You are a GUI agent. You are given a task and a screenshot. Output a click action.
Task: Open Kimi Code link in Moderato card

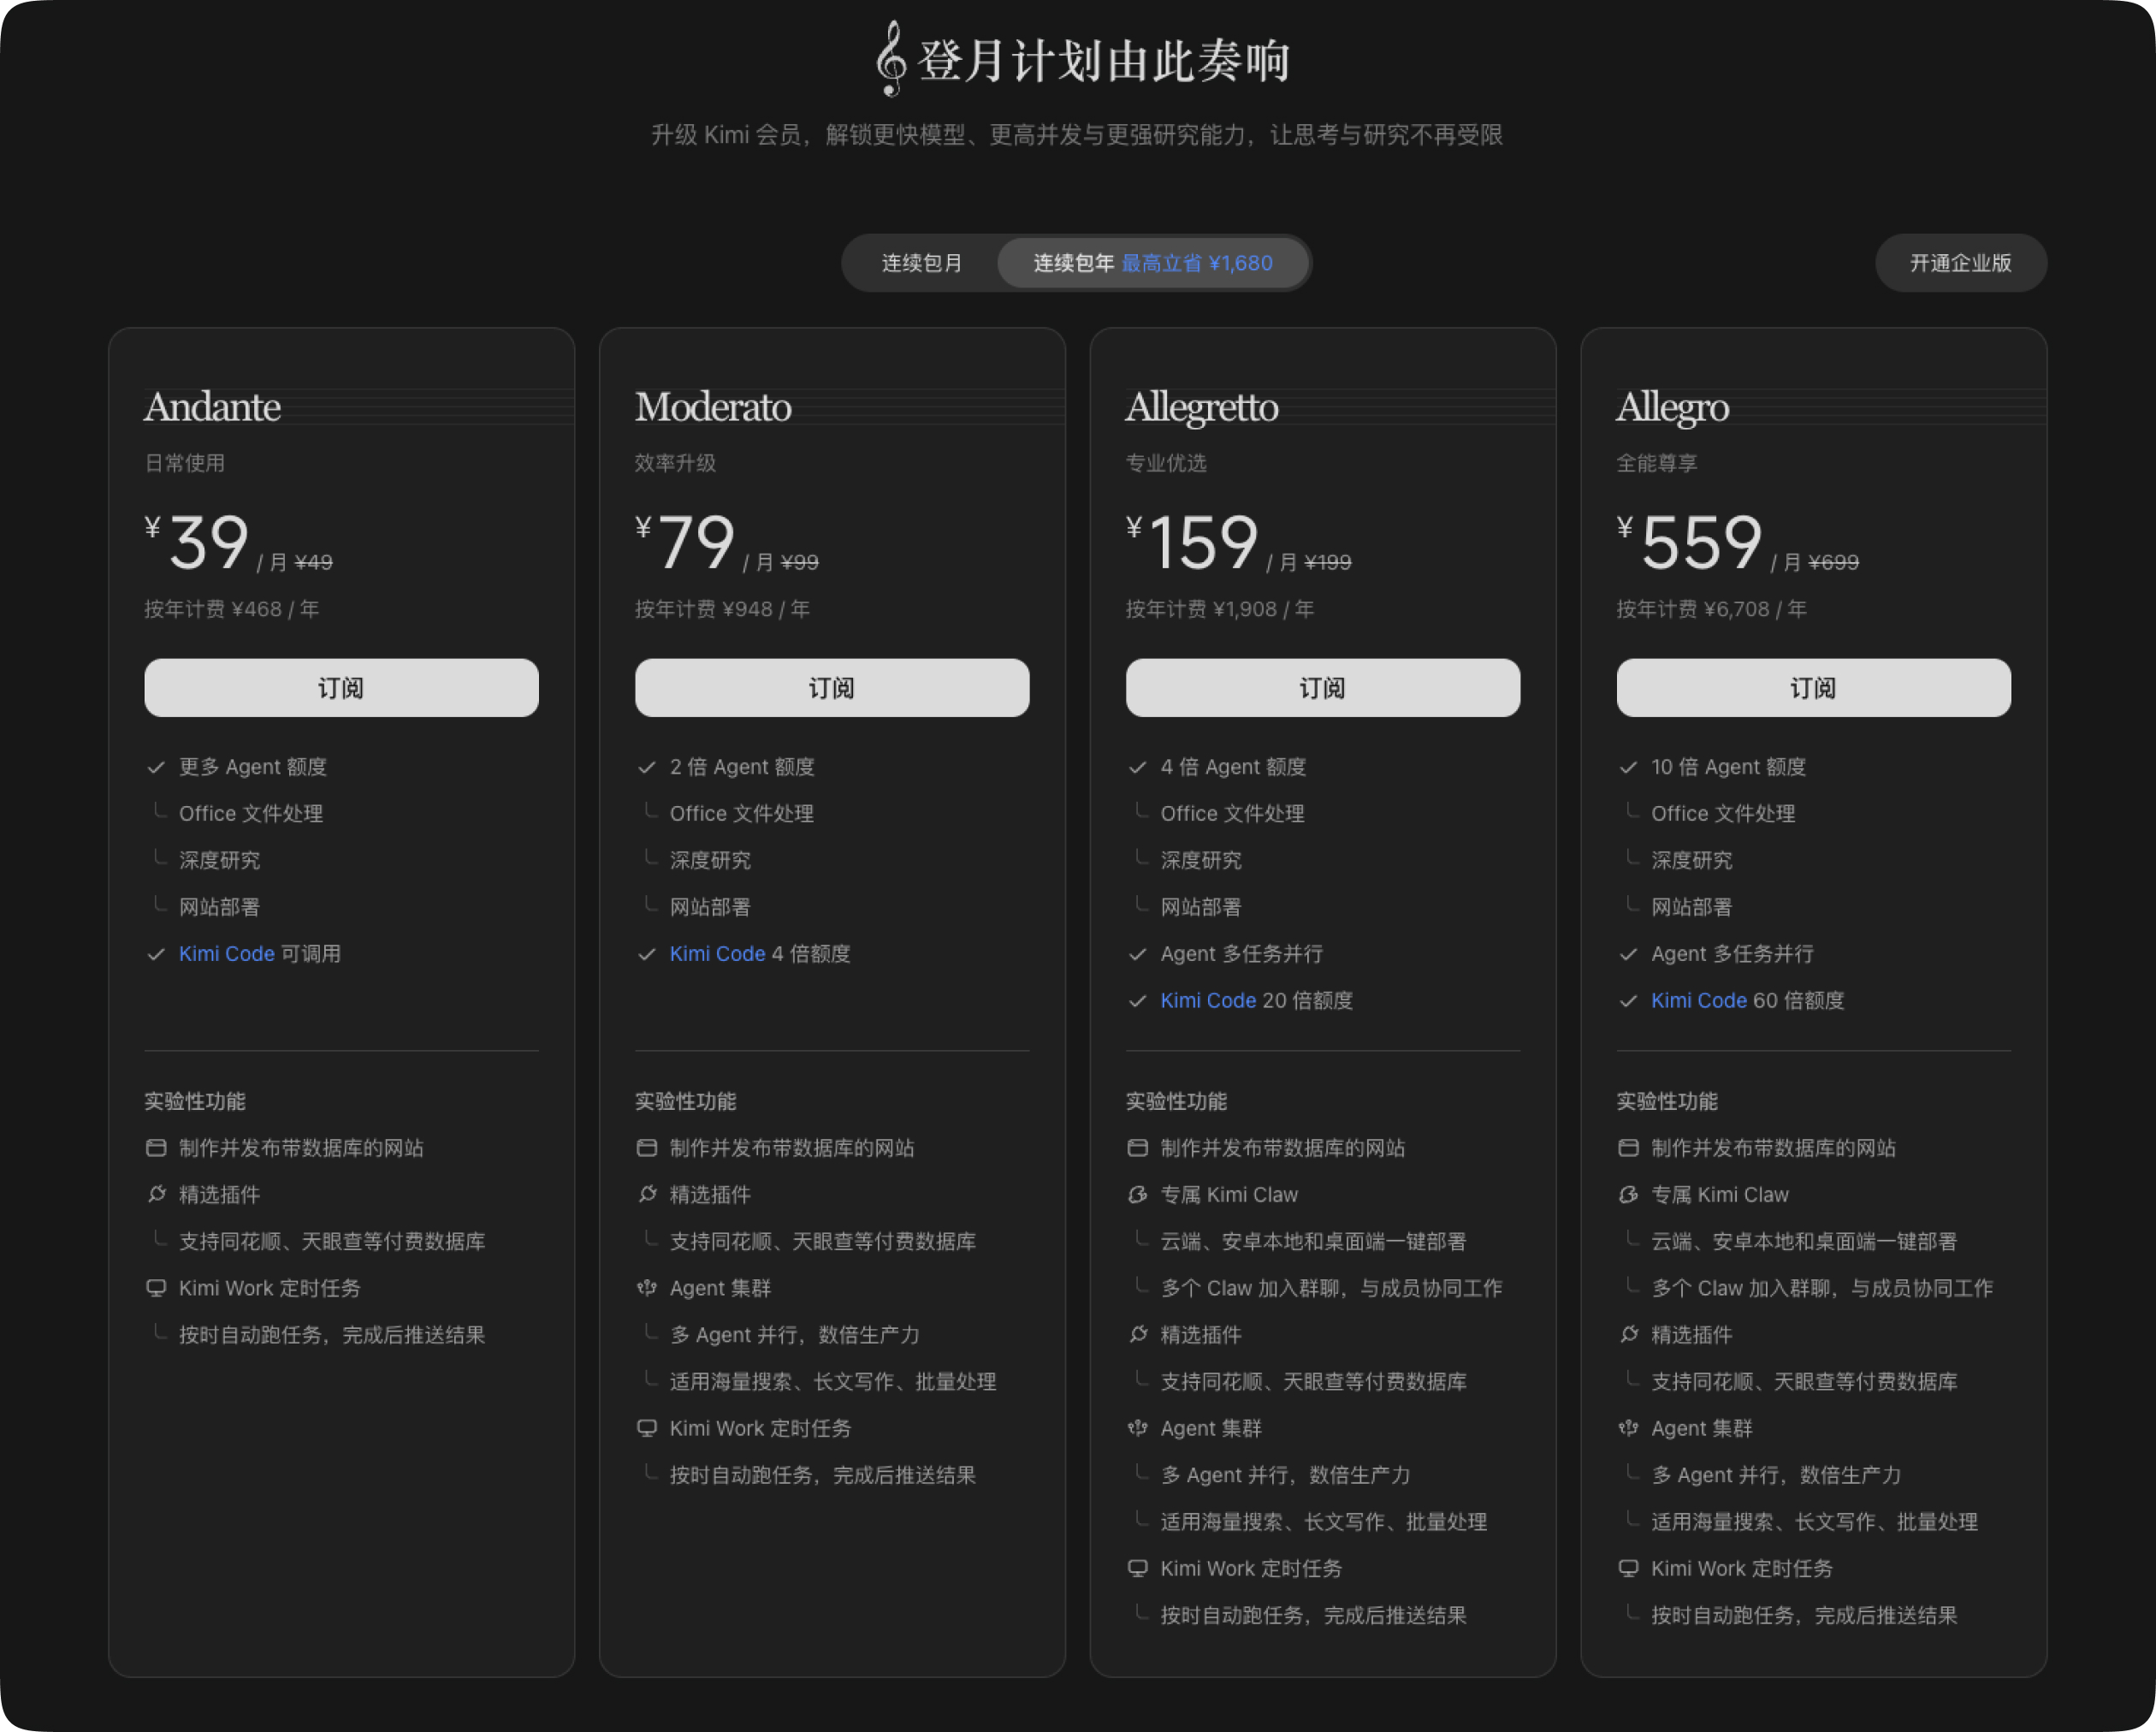point(717,954)
